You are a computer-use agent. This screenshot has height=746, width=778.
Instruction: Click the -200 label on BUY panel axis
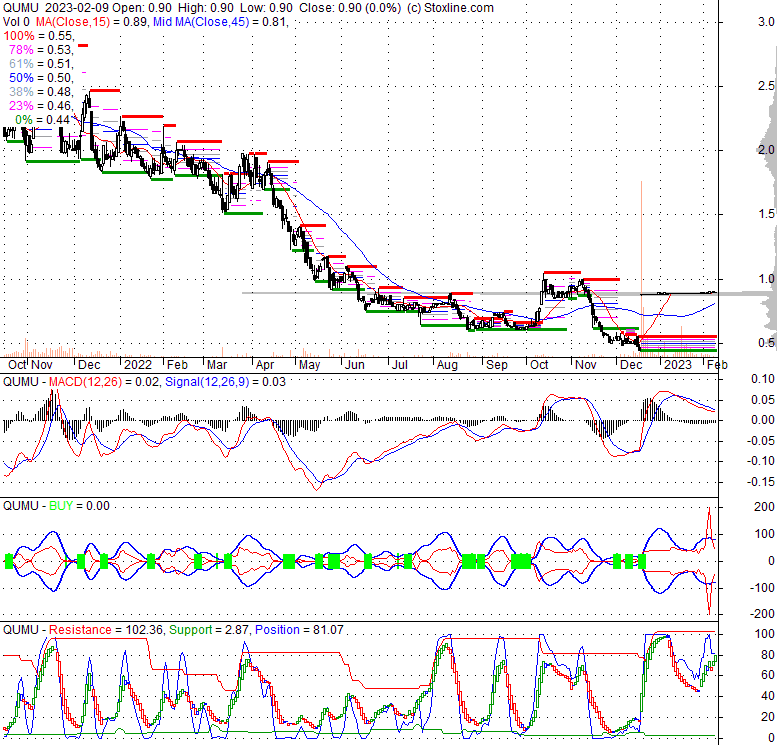coord(763,614)
